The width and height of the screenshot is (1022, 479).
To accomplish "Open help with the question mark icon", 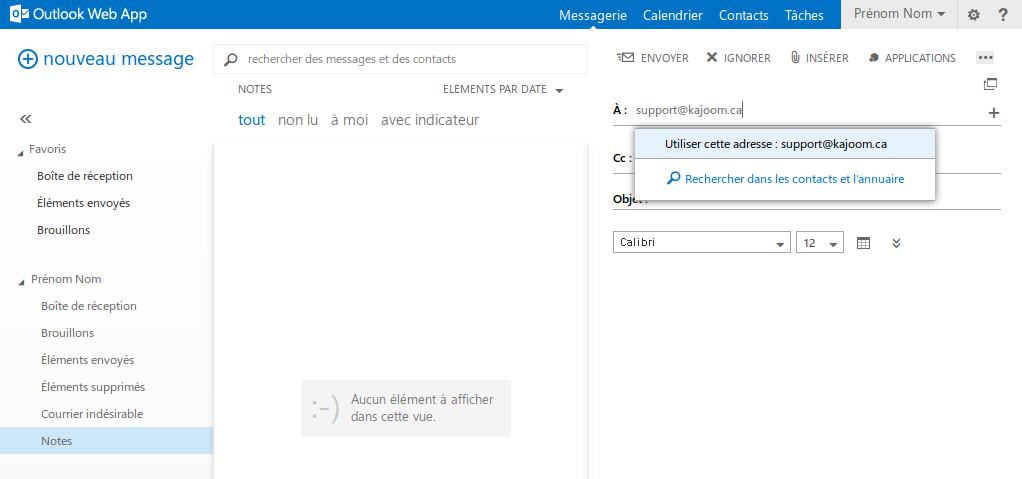I will [1003, 15].
